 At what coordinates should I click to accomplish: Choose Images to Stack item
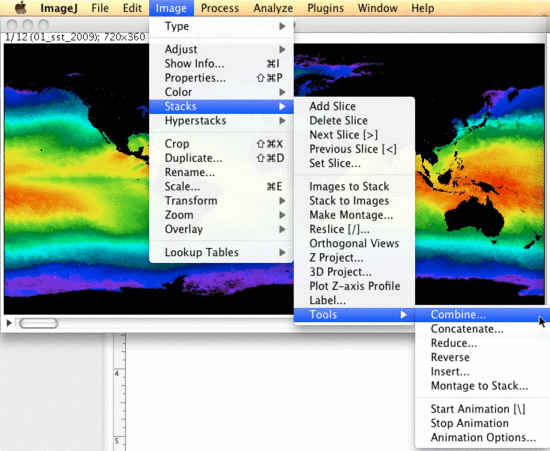354,187
